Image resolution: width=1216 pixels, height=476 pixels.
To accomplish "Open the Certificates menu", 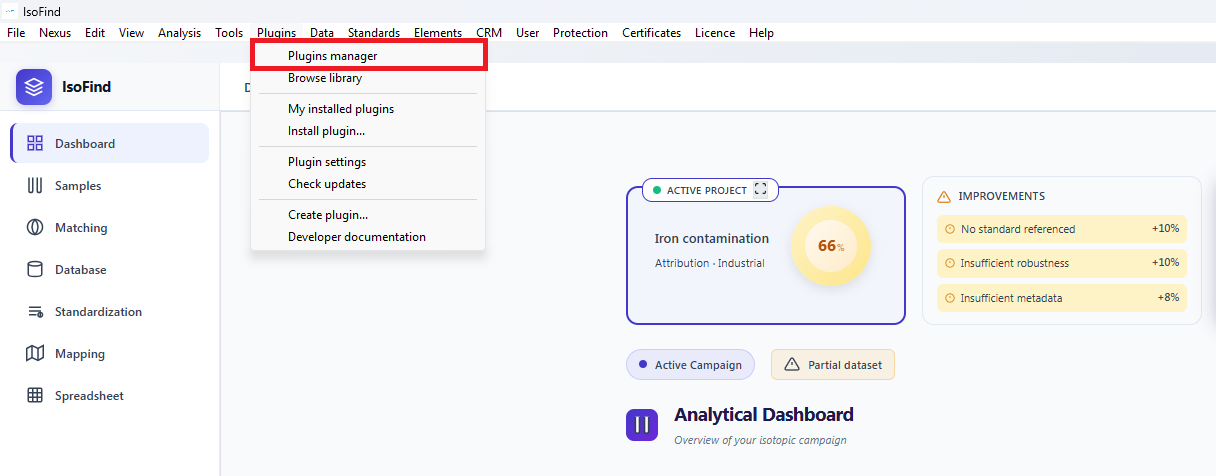I will click(651, 33).
